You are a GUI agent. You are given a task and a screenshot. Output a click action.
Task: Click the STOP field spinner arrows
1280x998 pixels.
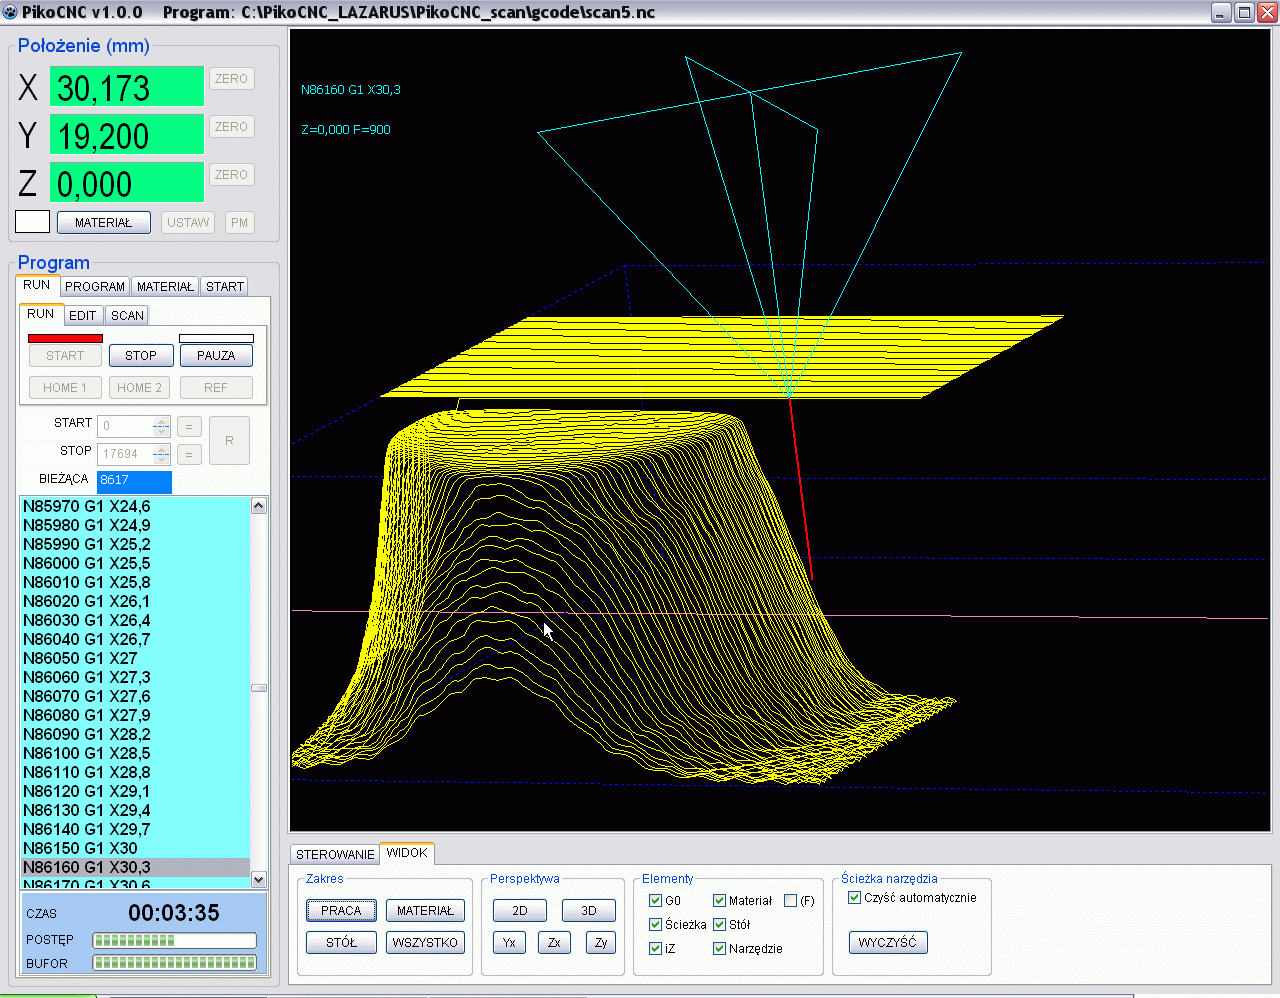click(x=161, y=454)
